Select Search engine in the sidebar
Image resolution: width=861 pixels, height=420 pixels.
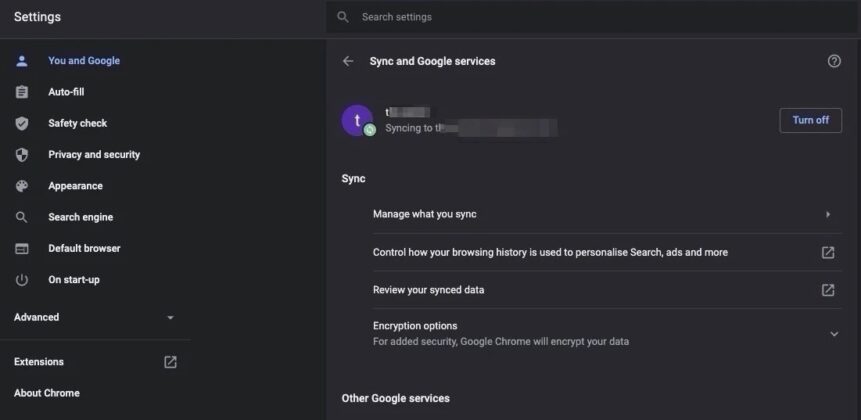tap(81, 217)
